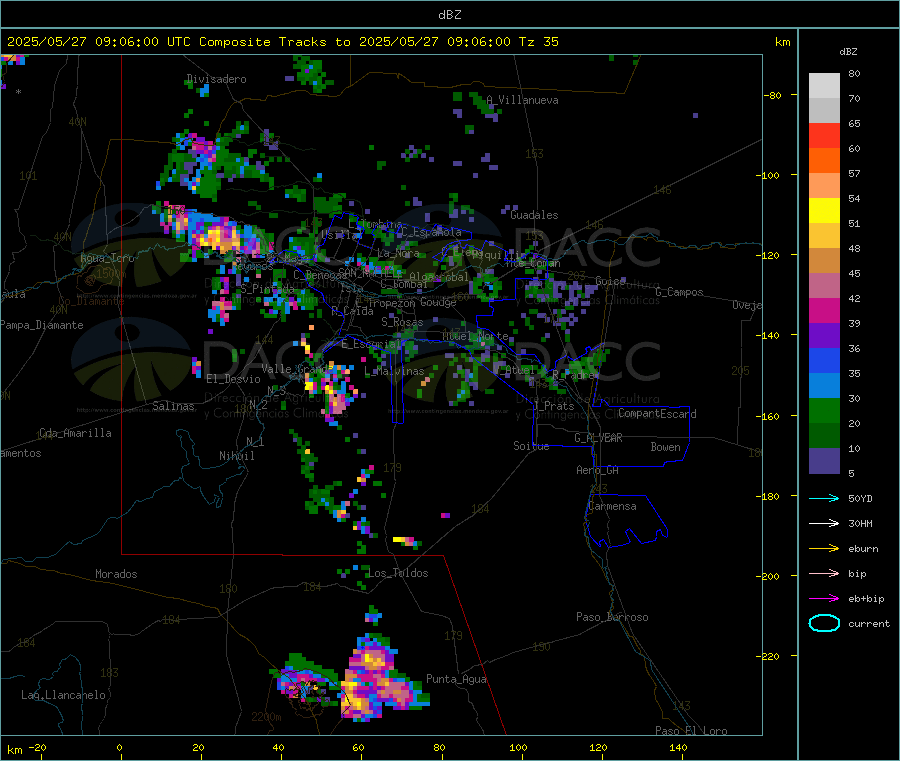Click the 'L_Malvinas' map label
900x761 pixels.
pos(394,372)
